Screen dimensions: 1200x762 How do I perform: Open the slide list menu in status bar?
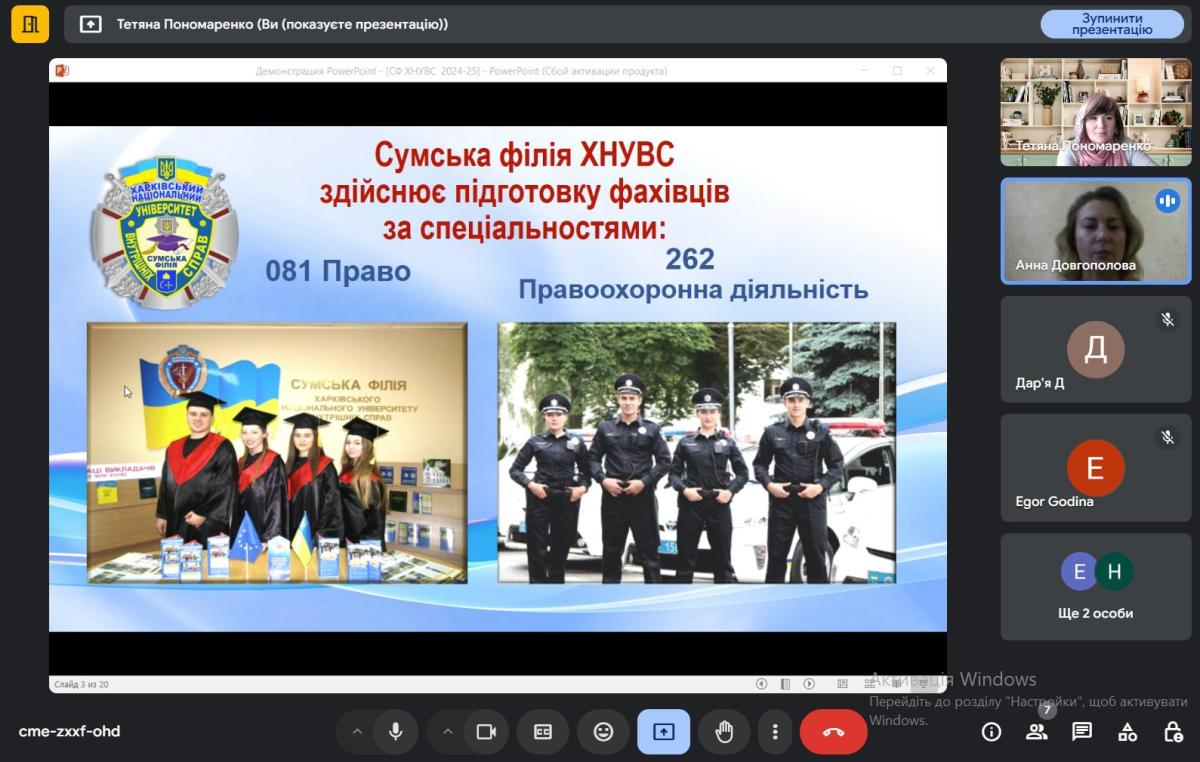[x=785, y=684]
